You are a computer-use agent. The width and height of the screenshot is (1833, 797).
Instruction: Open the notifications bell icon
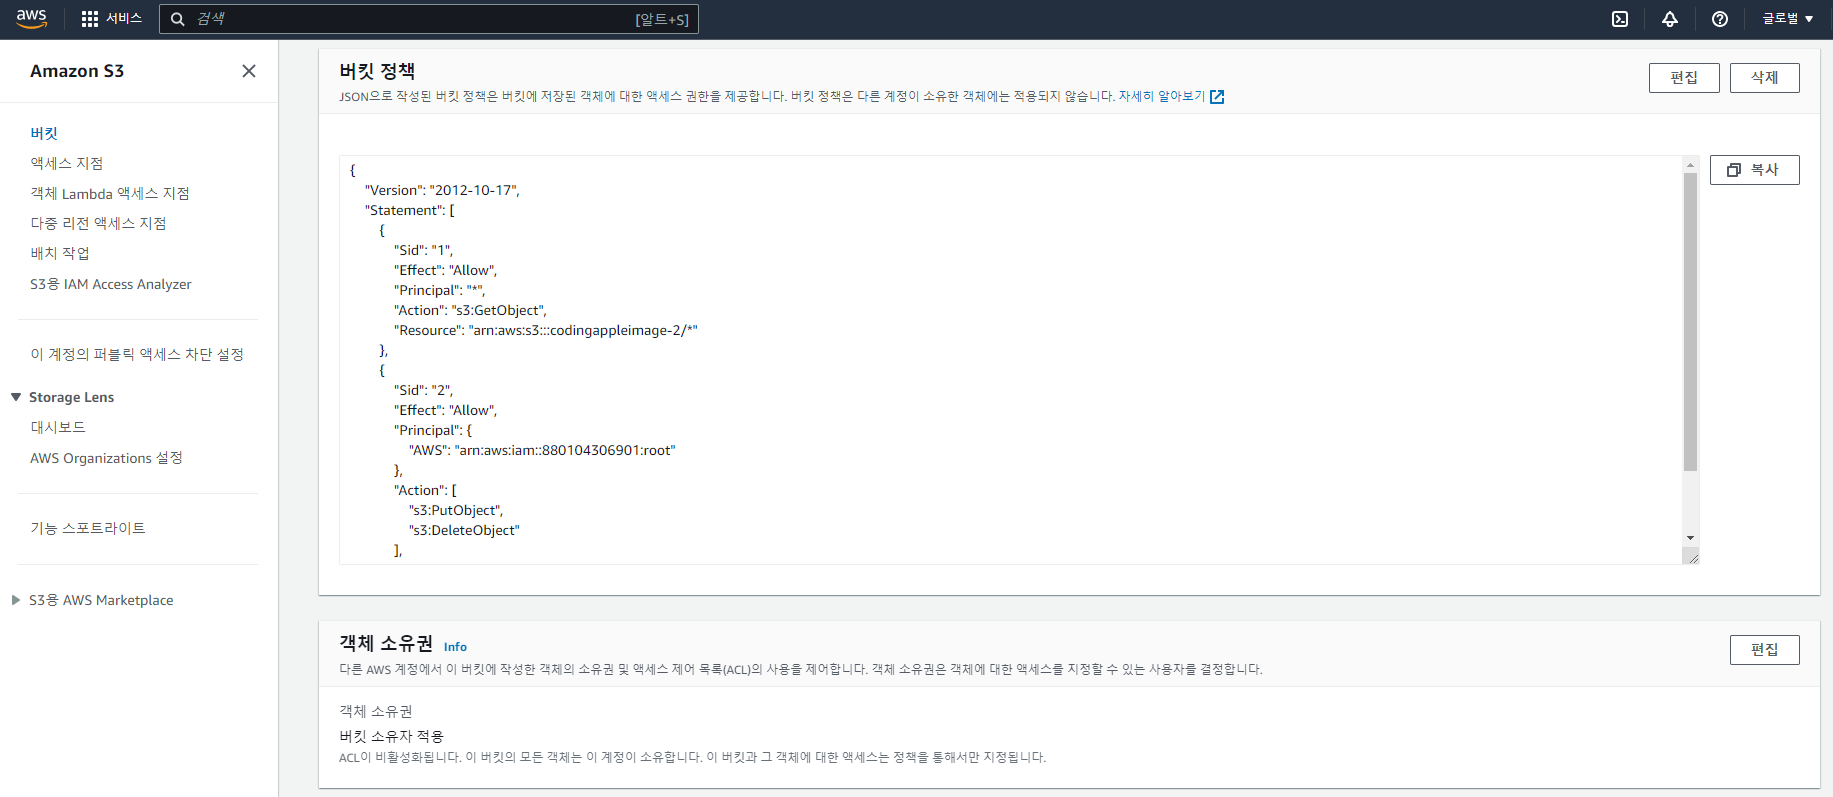[x=1670, y=19]
